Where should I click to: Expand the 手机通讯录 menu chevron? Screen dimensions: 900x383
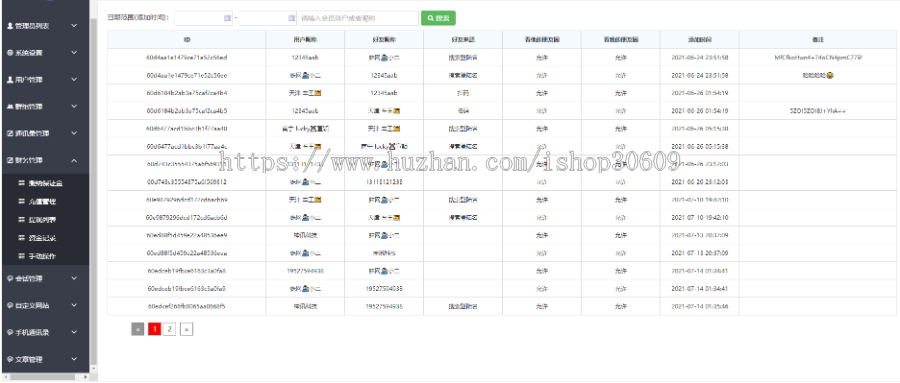(74, 332)
